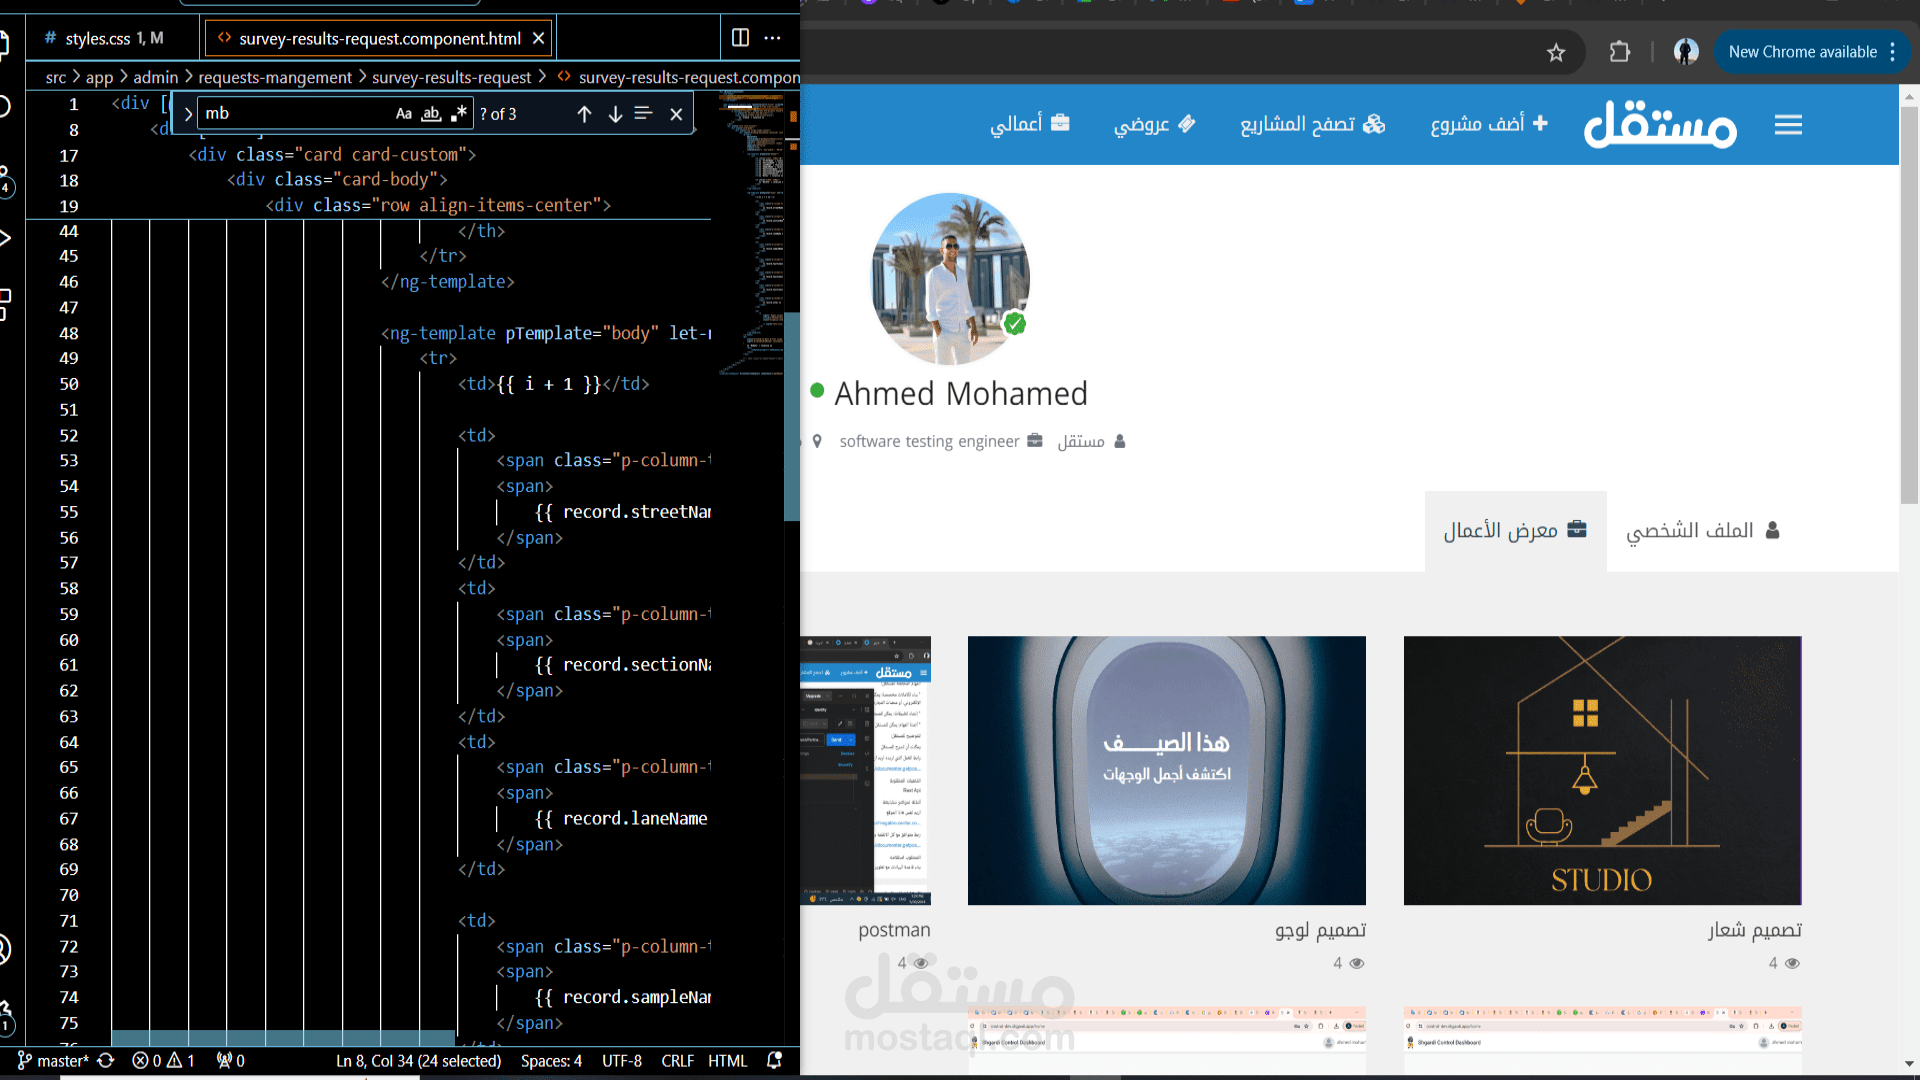Screen dimensions: 1920x1080
Task: Toggle Use Regular Expression in find
Action: (459, 114)
